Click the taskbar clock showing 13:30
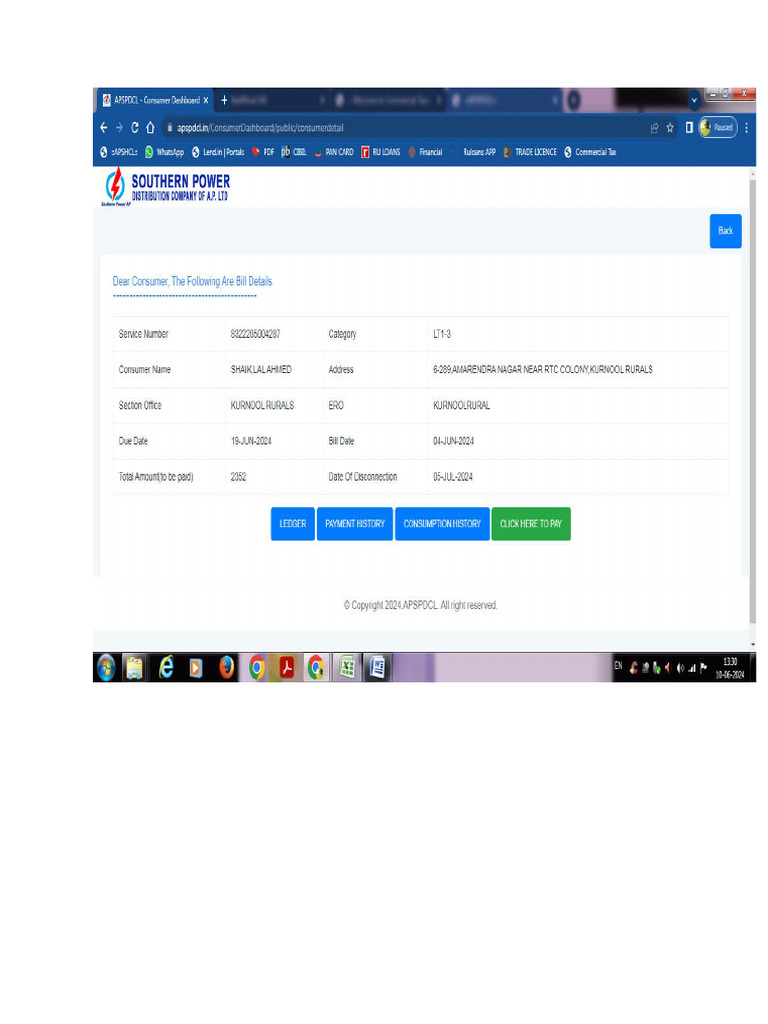Viewport: 768px width, 1024px height. tap(730, 668)
